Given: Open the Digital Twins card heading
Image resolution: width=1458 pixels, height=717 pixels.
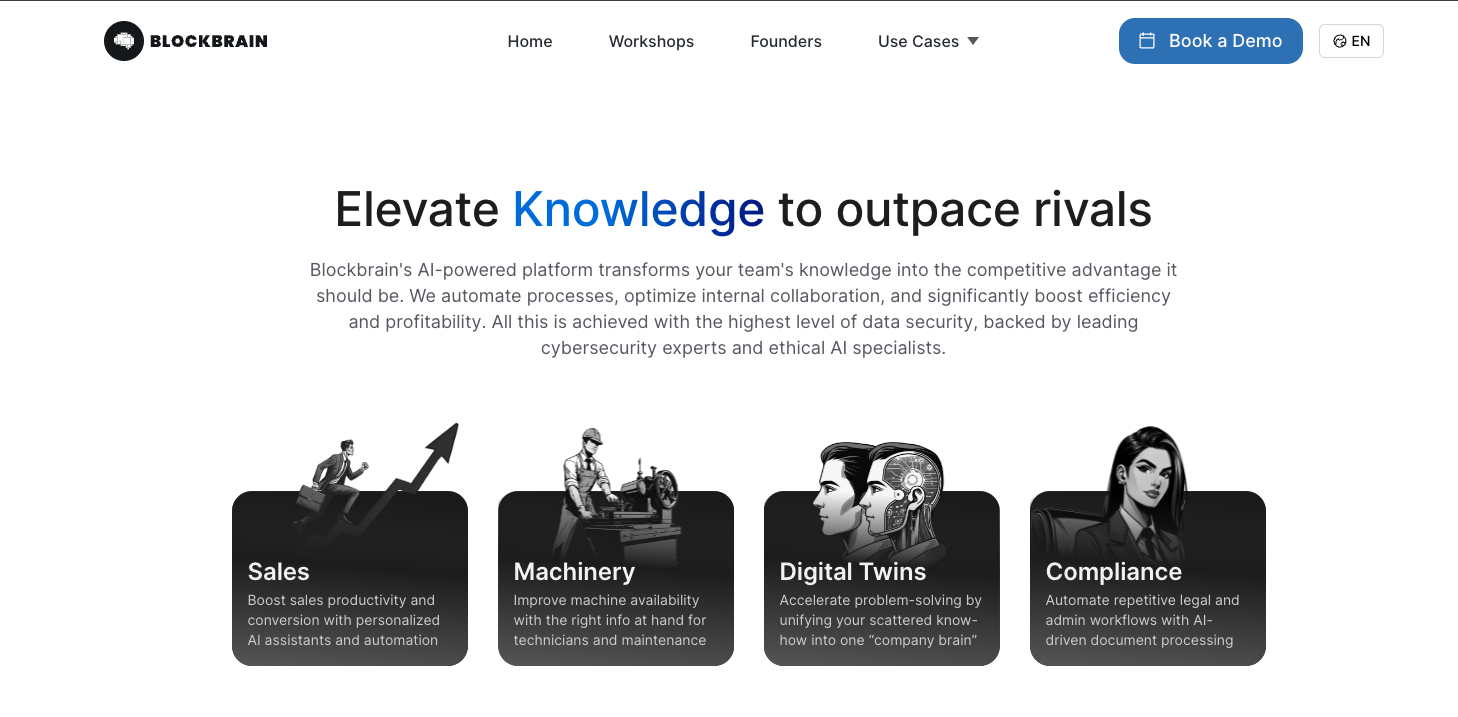Looking at the screenshot, I should (x=852, y=571).
